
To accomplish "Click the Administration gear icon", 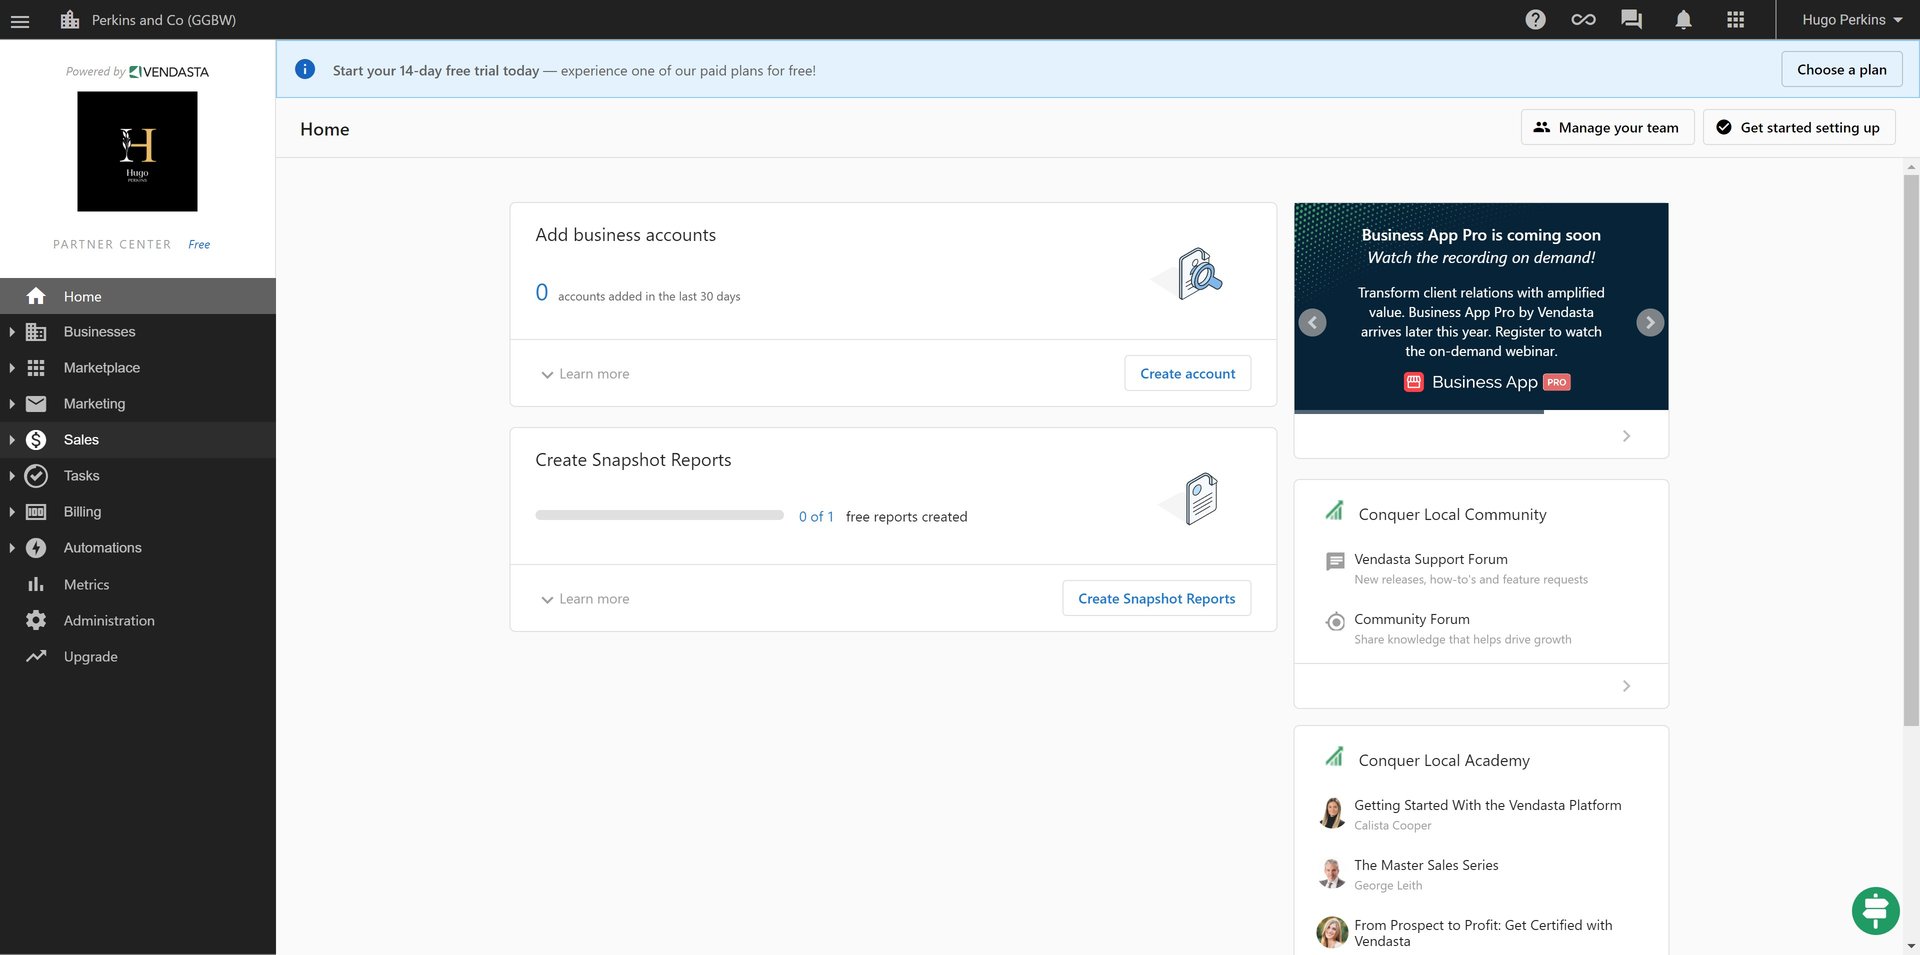I will [x=36, y=620].
